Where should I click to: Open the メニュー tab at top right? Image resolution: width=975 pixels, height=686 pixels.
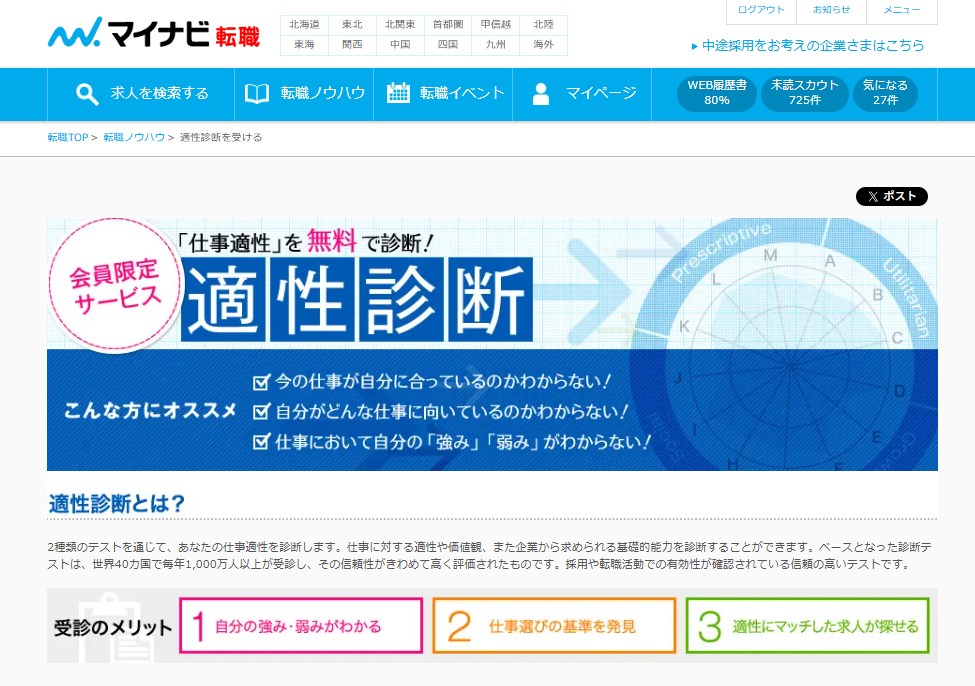(x=901, y=10)
